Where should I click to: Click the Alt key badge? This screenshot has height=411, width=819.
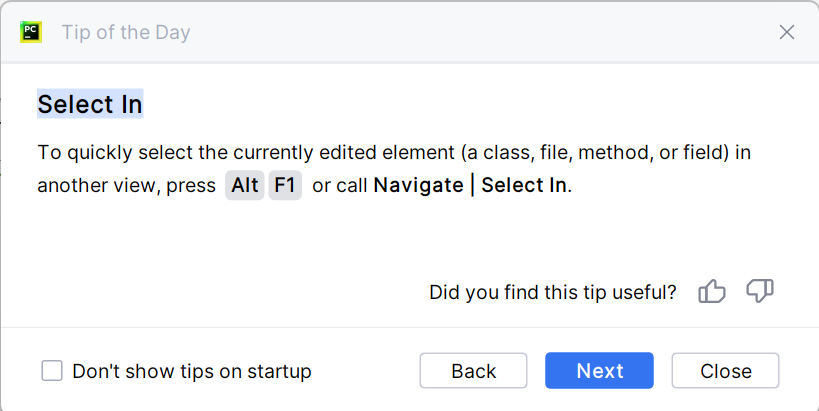pyautogui.click(x=245, y=185)
